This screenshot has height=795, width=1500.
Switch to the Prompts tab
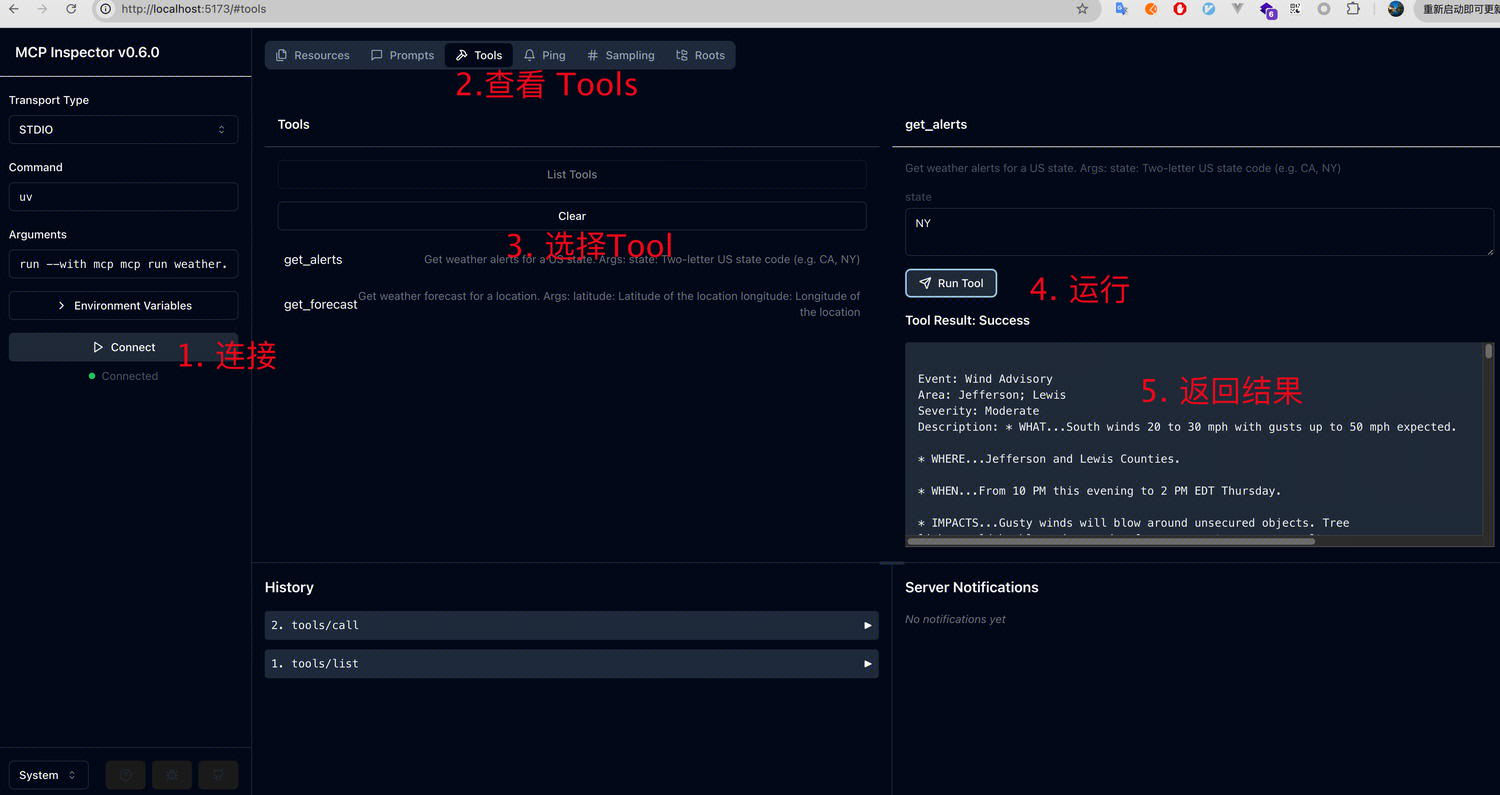(403, 55)
